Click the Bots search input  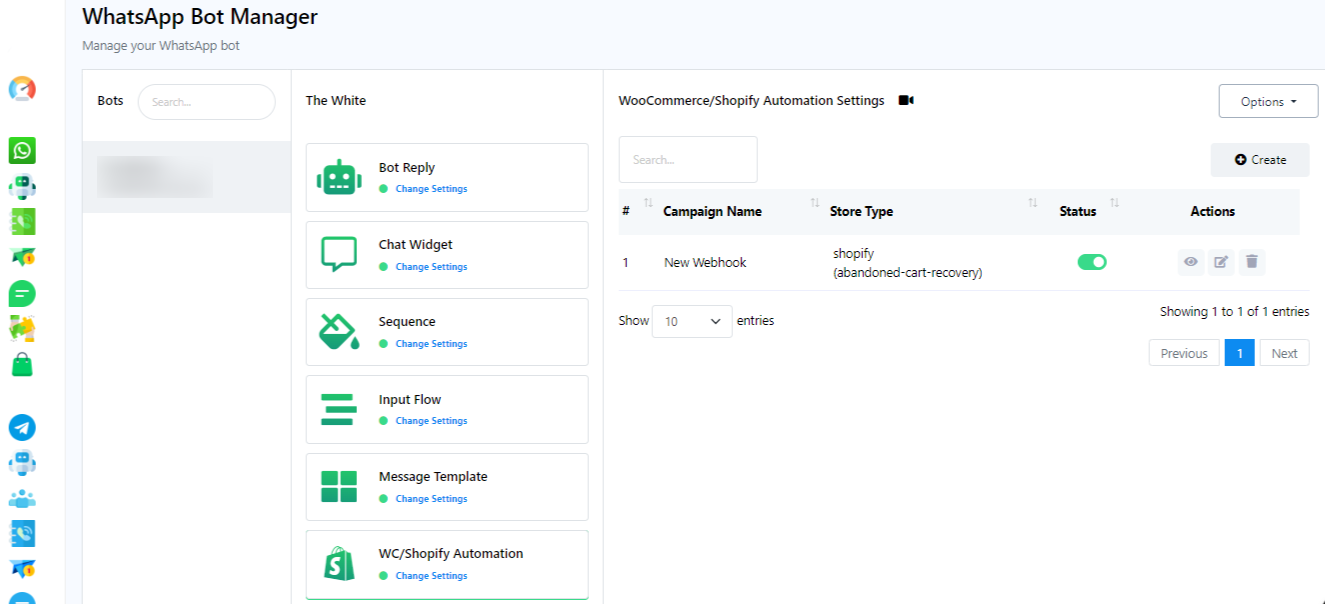coord(206,102)
